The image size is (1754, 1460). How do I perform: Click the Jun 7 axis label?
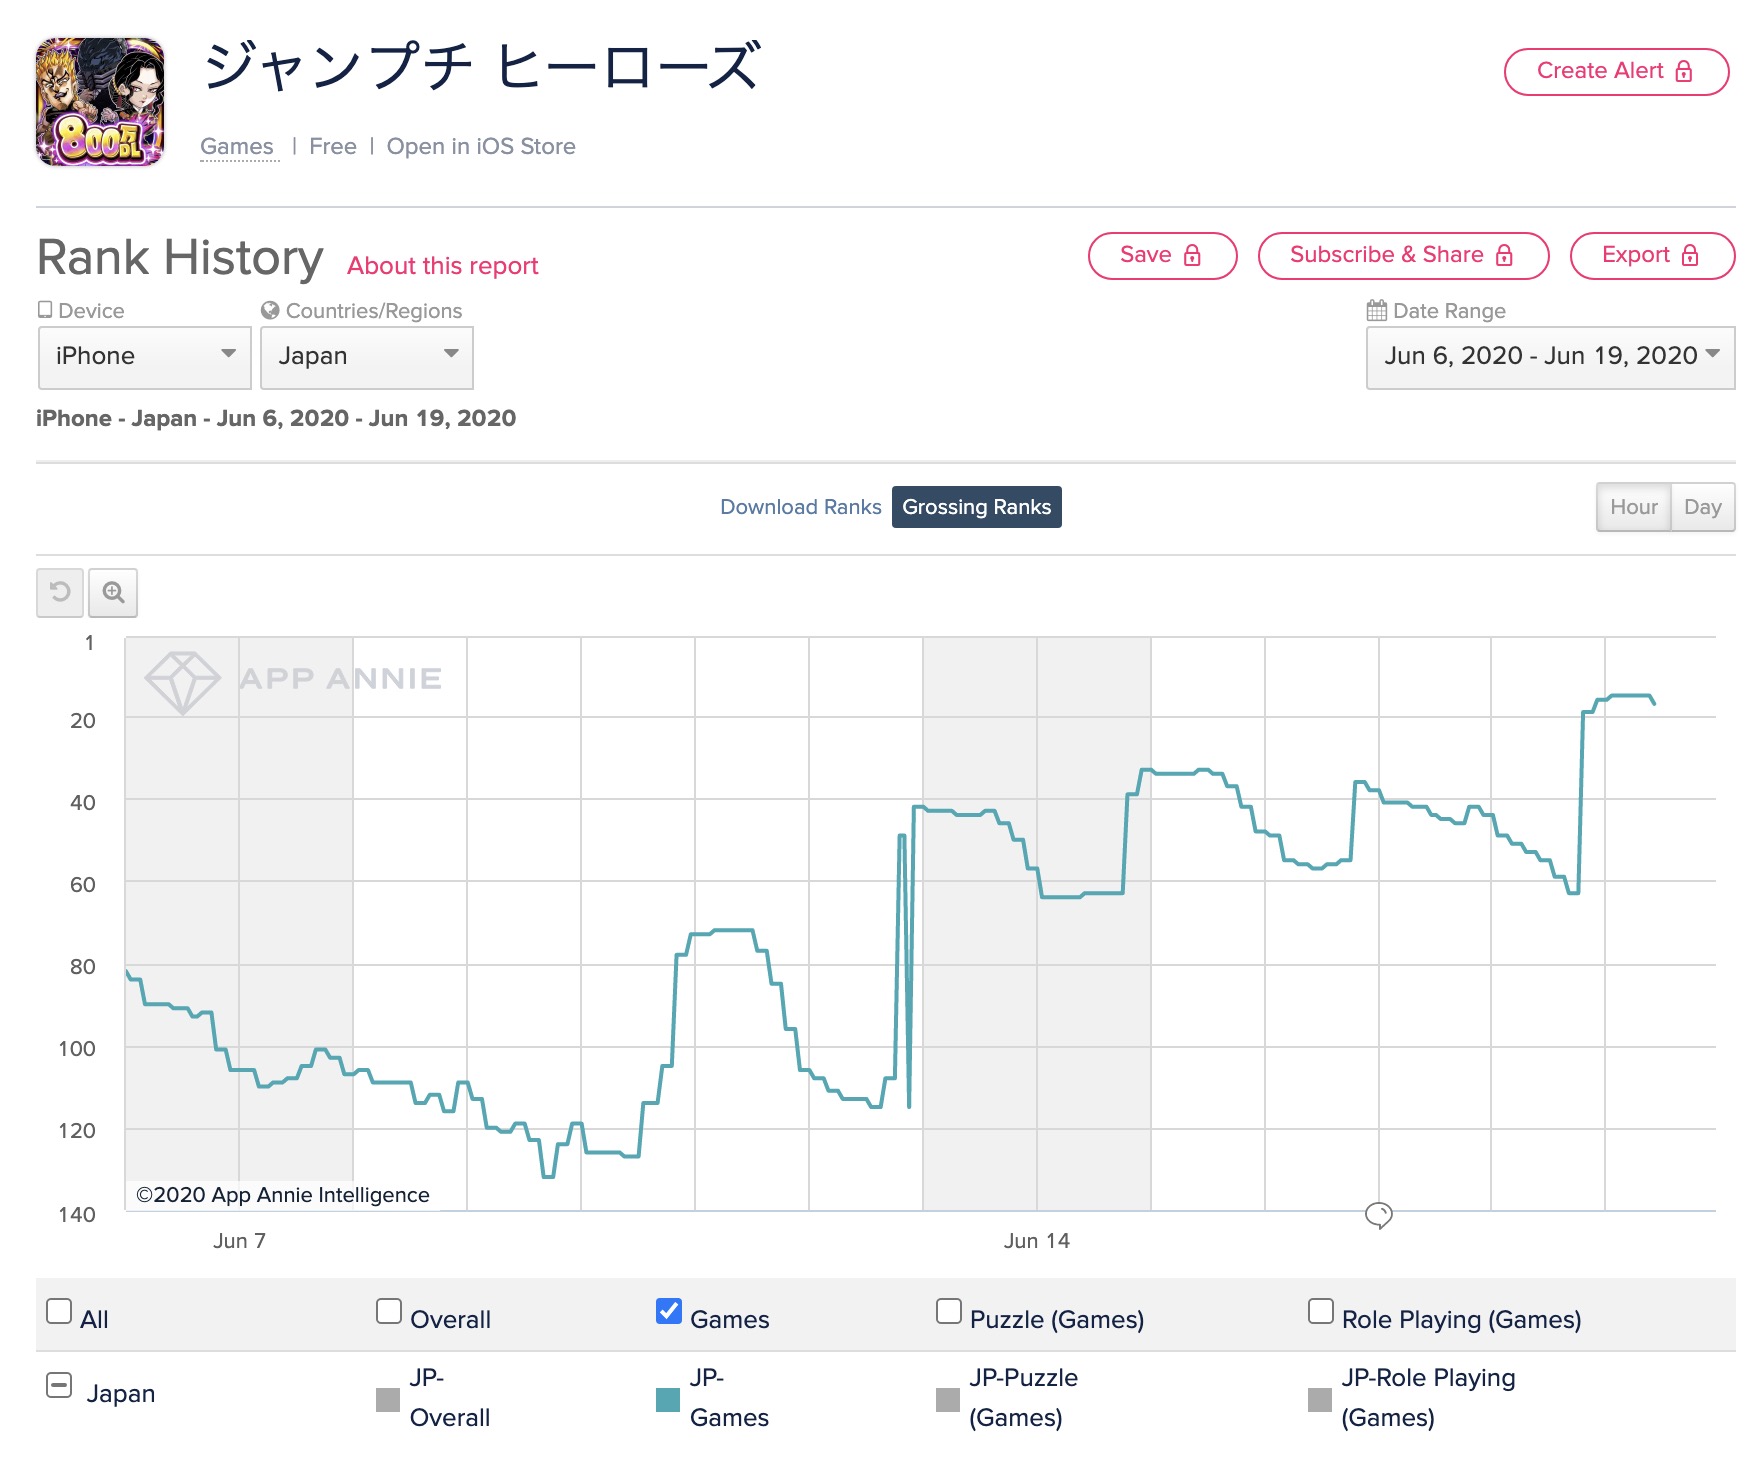tap(239, 1241)
